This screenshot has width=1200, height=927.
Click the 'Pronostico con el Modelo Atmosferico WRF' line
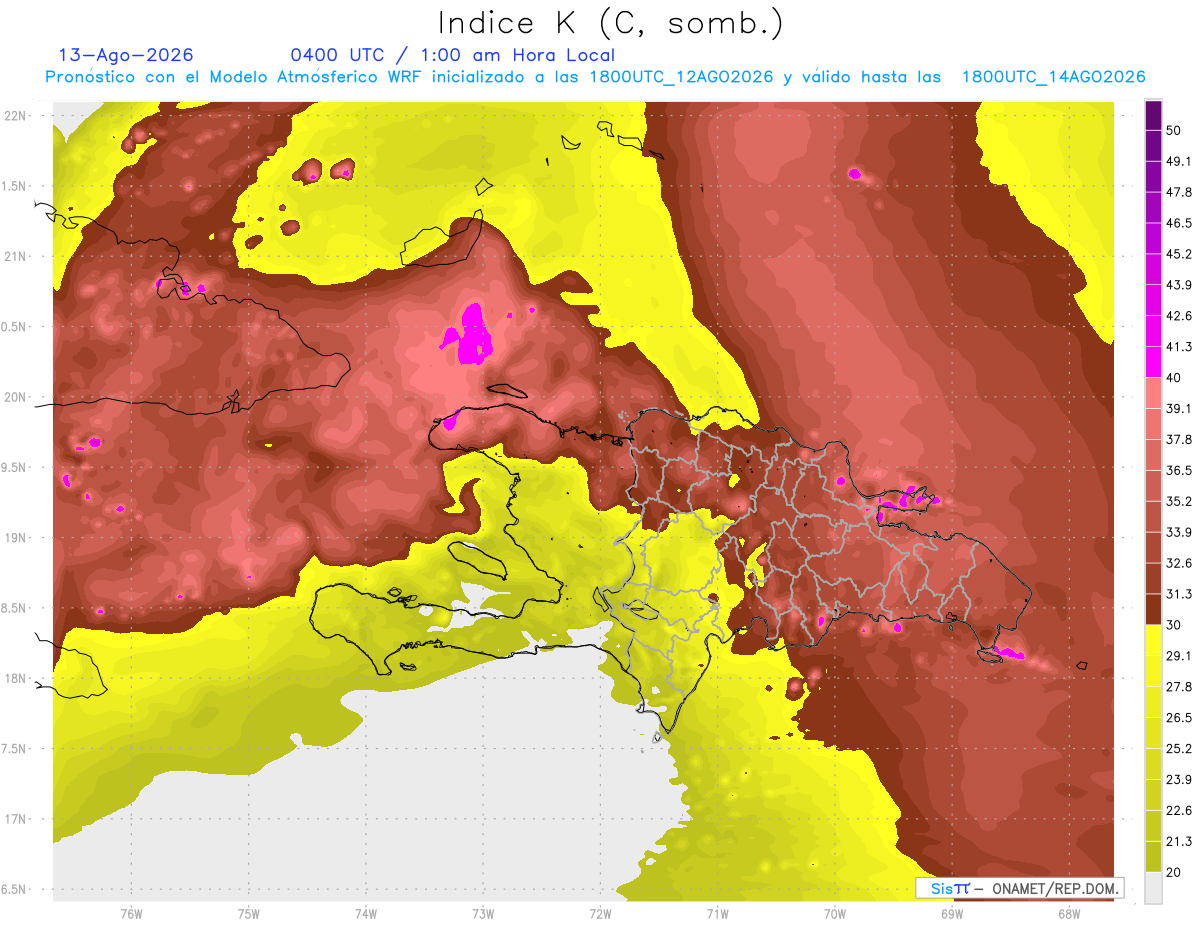(596, 77)
